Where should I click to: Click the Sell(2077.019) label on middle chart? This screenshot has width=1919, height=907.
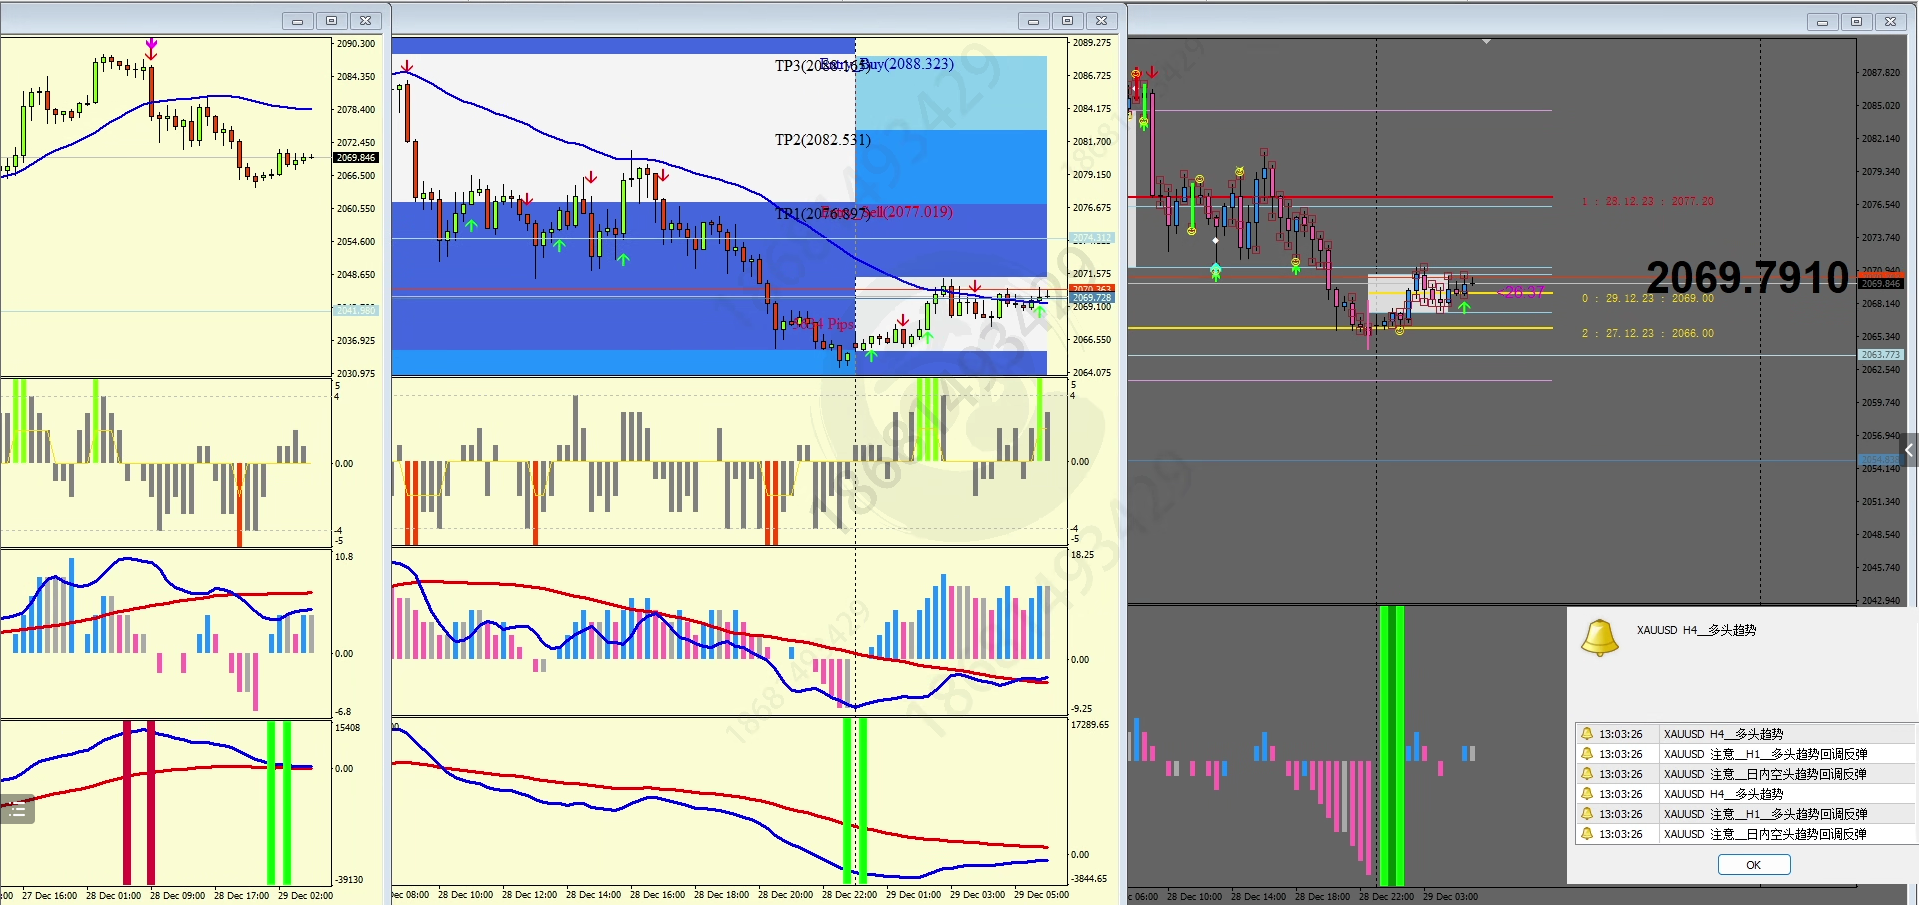(907, 212)
